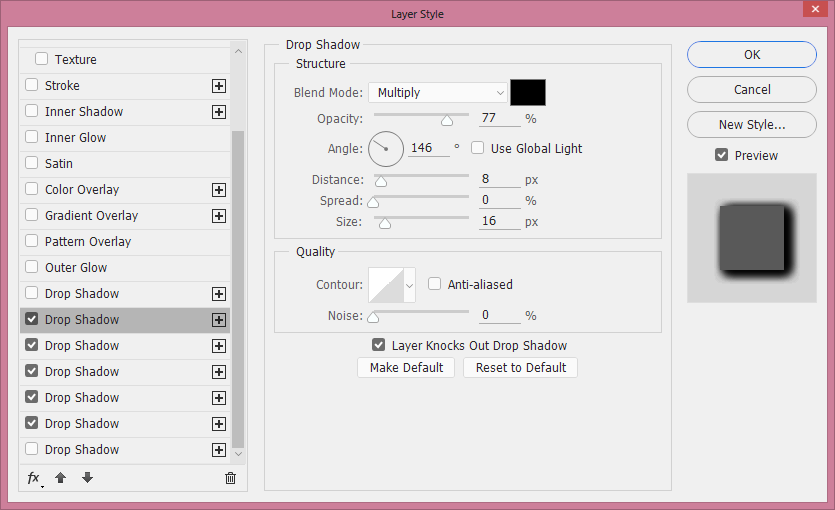Tick the Color Overlay checkbox
This screenshot has height=510, width=835.
[32, 189]
